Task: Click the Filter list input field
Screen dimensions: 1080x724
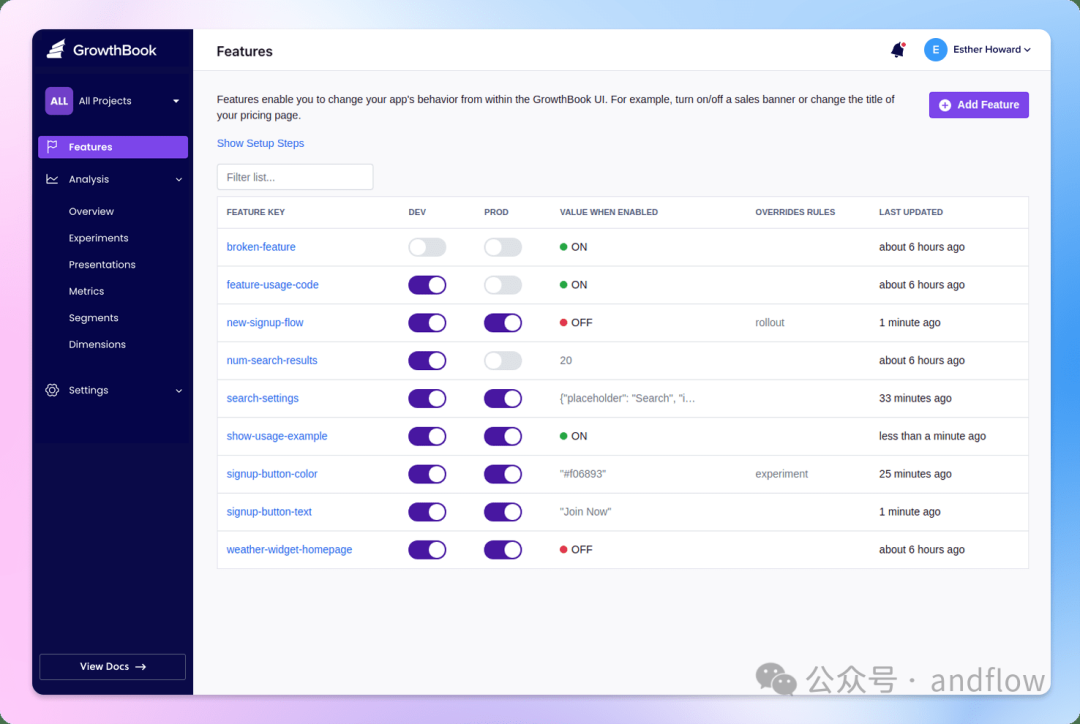Action: [x=295, y=177]
